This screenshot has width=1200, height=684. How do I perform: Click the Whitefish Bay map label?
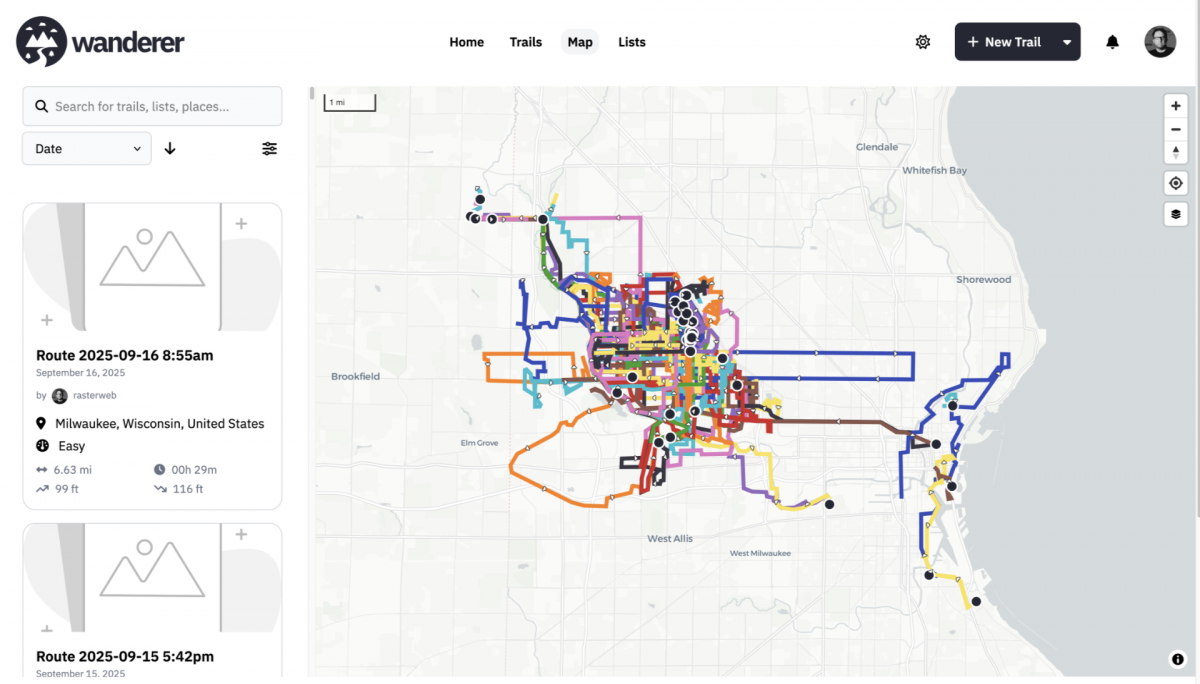(x=935, y=171)
